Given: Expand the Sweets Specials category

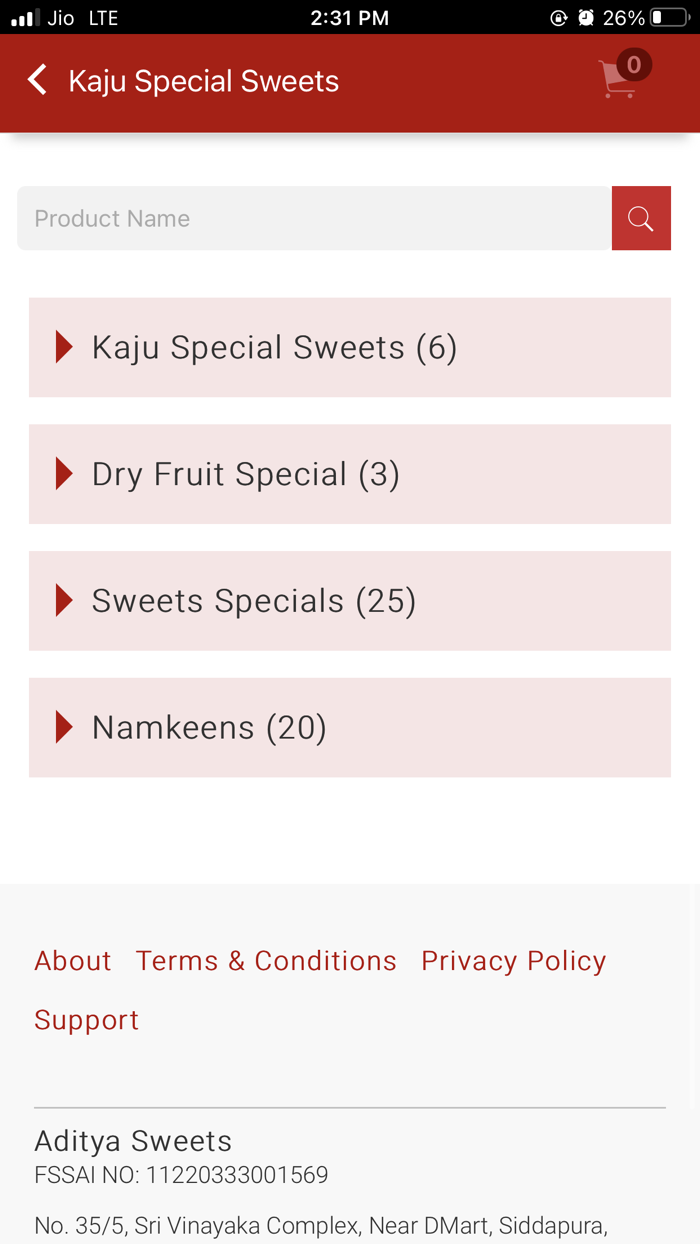Looking at the screenshot, I should [254, 601].
